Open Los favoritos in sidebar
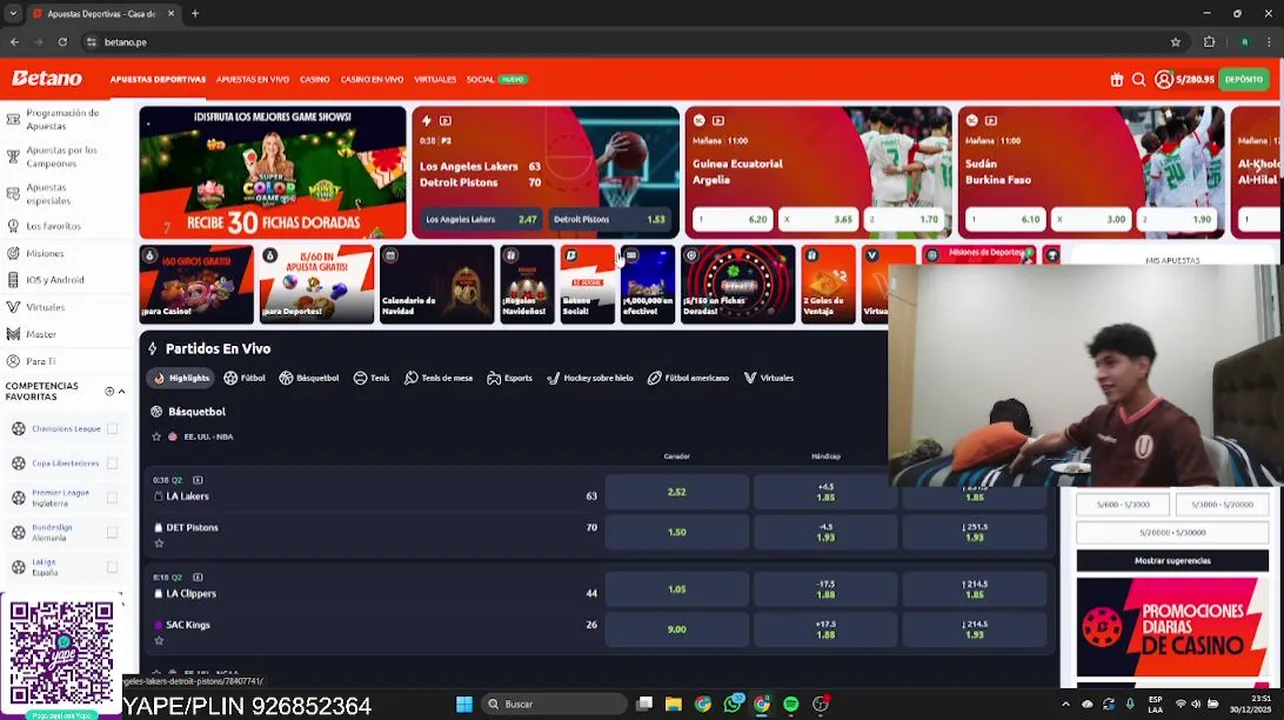 point(45,227)
